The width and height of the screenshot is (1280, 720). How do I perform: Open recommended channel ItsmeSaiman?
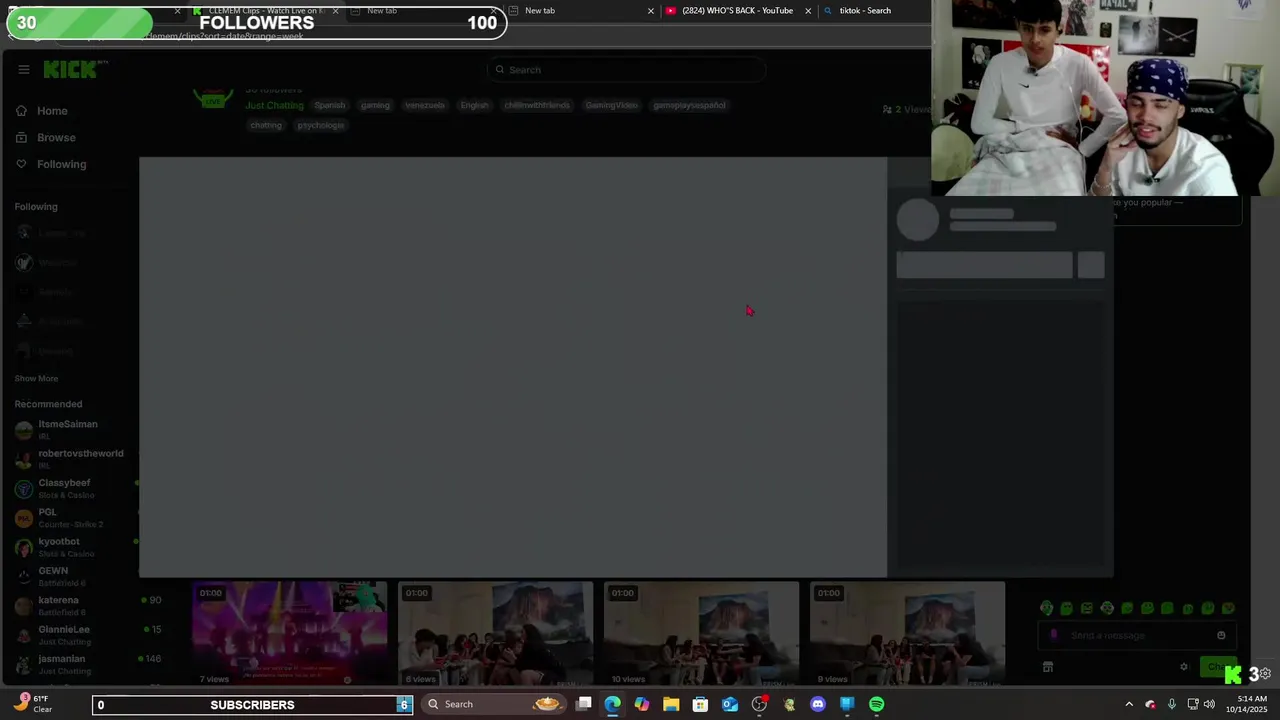[68, 430]
